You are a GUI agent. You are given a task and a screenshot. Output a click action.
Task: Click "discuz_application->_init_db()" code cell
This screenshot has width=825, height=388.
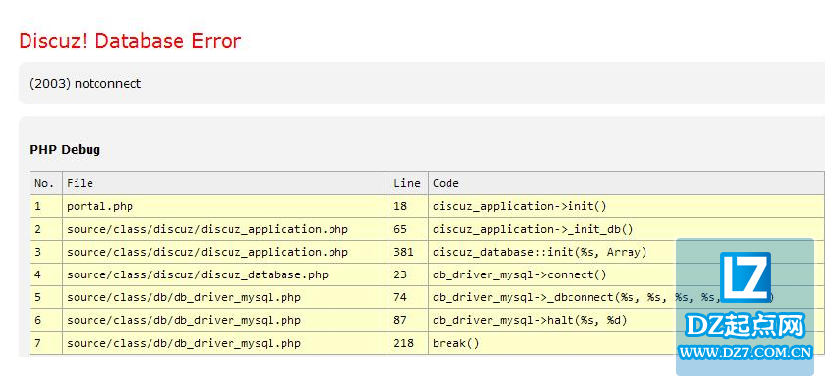[x=626, y=229]
